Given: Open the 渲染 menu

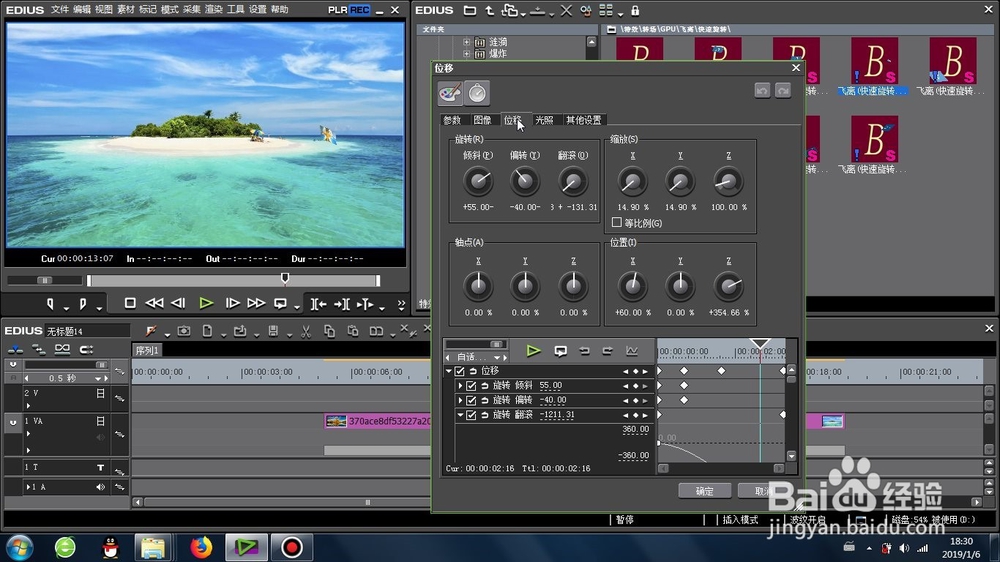Looking at the screenshot, I should [x=213, y=10].
